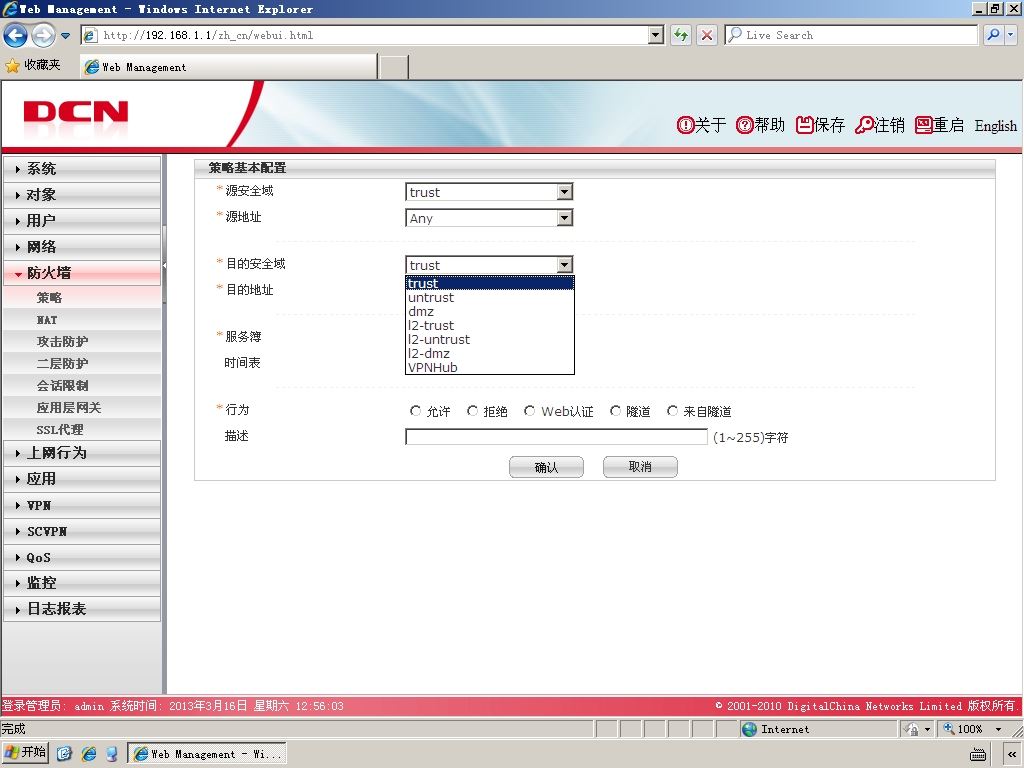Click the IE Forward navigation button
The image size is (1024, 768).
[x=43, y=35]
